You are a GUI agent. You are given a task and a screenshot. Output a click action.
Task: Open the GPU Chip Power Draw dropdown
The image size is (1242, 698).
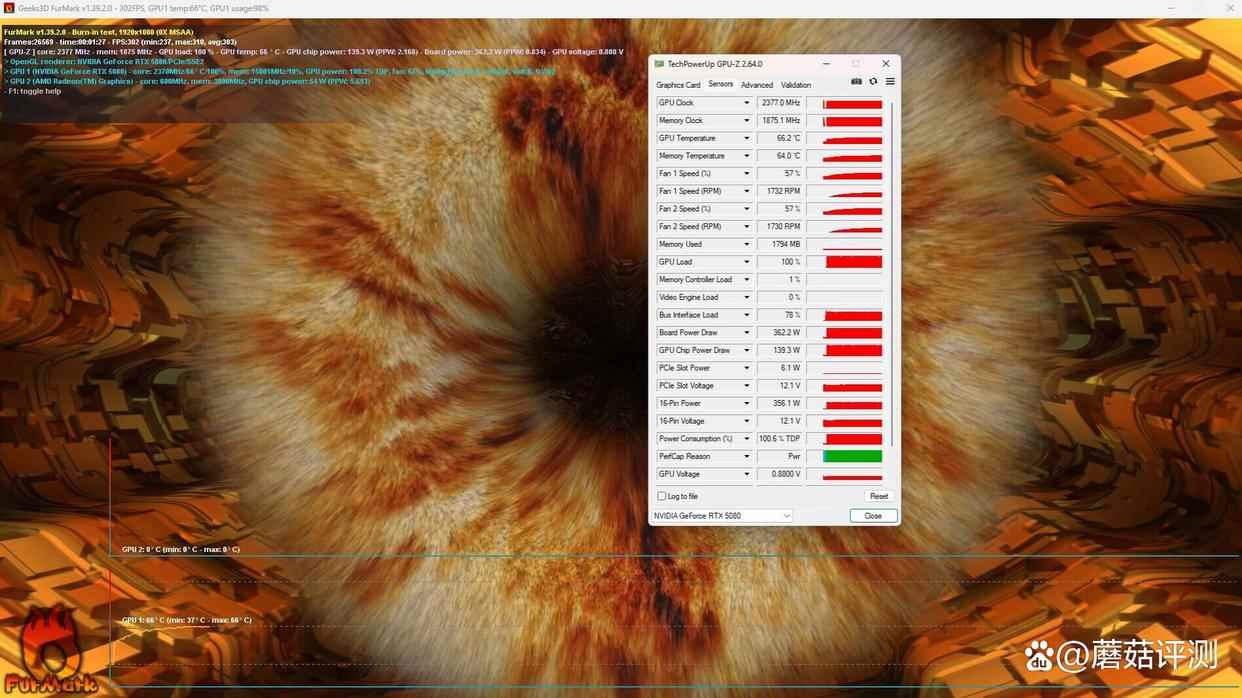click(746, 350)
